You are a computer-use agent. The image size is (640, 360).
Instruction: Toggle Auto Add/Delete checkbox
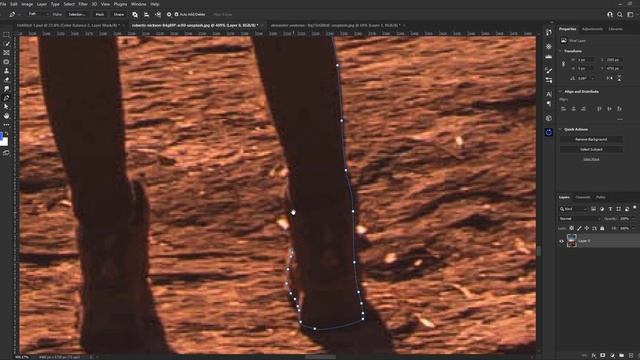coord(176,14)
